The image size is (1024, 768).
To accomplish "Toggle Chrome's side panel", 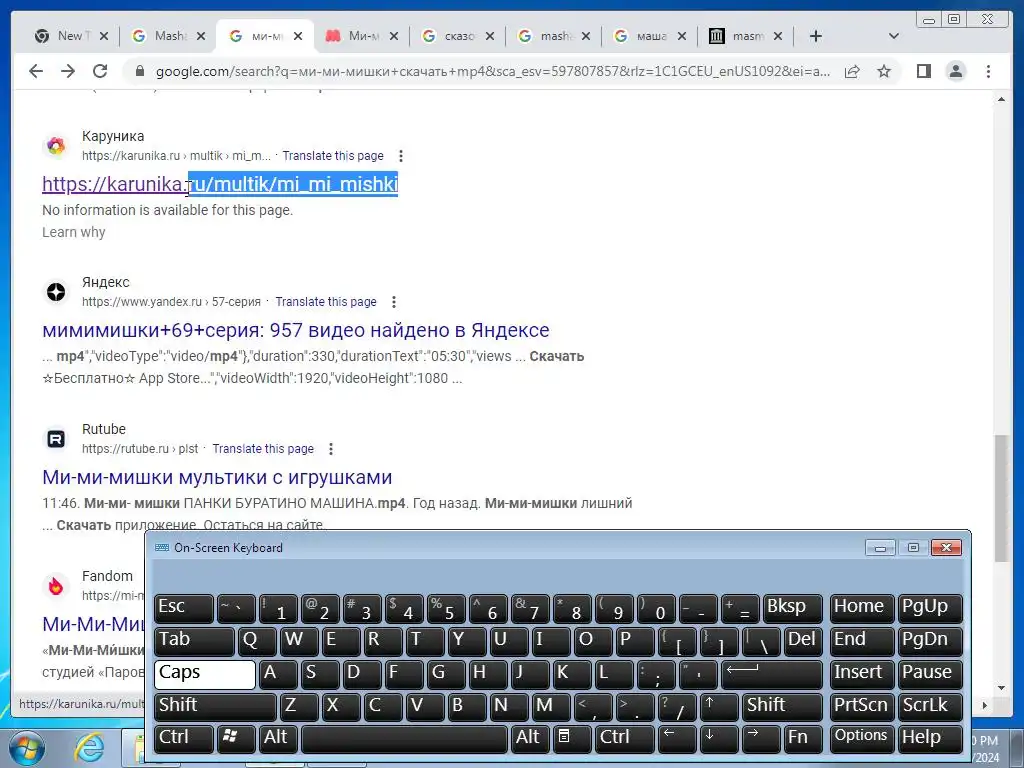I will point(923,71).
